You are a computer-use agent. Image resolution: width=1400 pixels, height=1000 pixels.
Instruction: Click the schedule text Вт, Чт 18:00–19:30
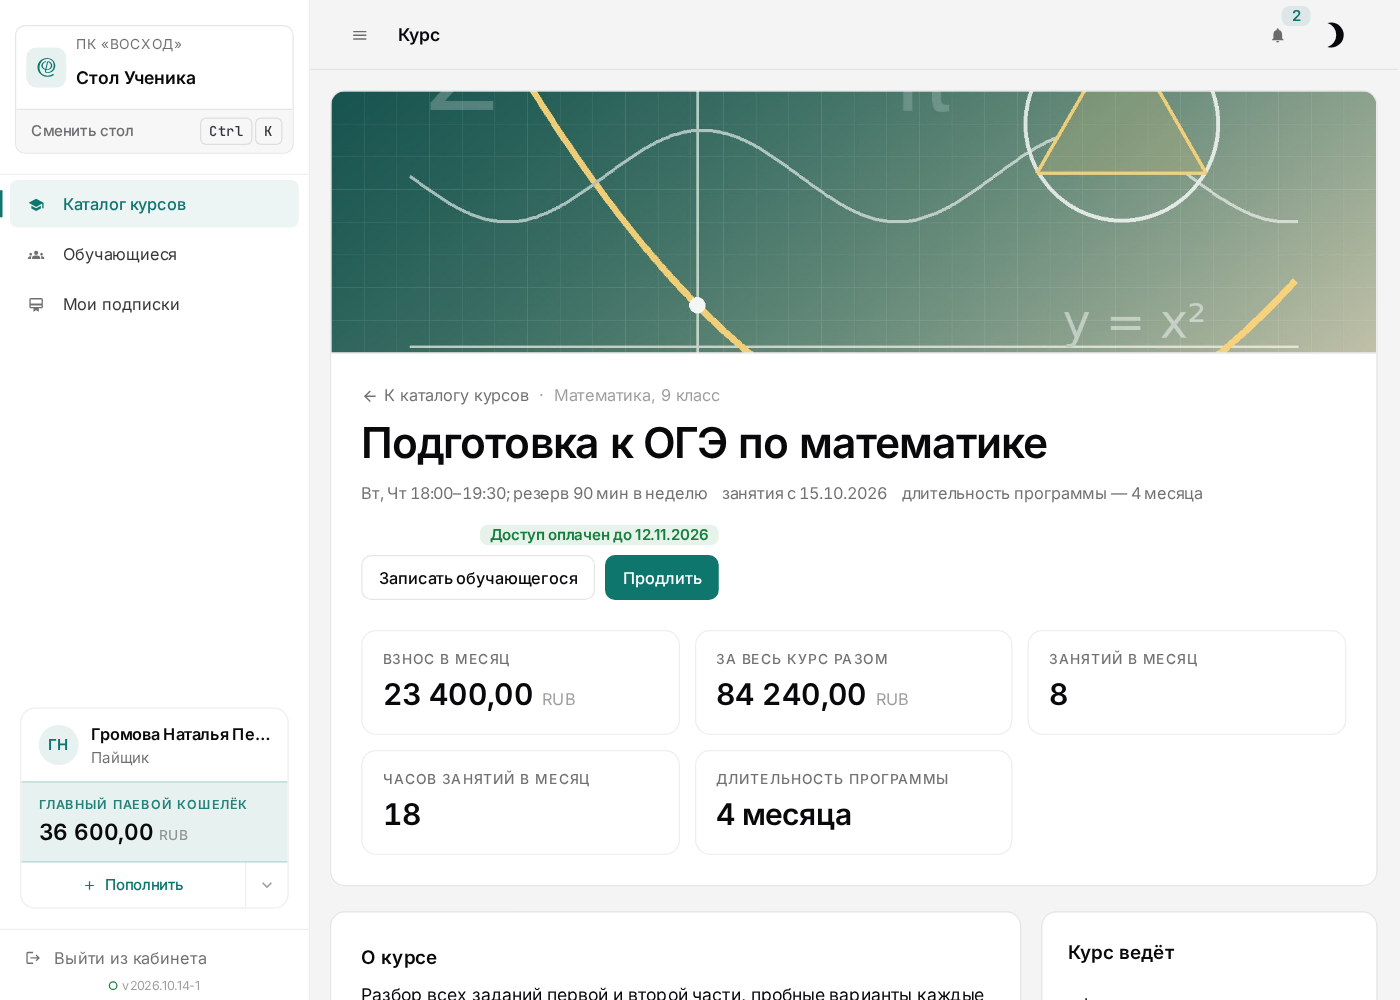[434, 494]
